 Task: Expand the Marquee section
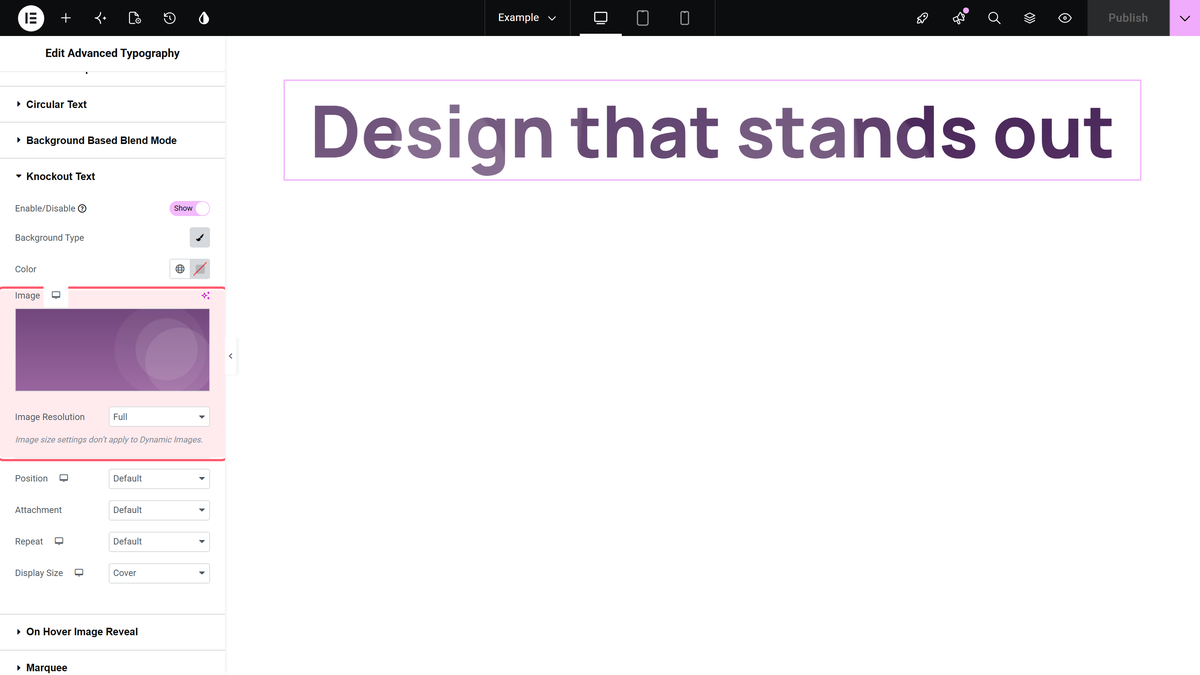(x=113, y=667)
